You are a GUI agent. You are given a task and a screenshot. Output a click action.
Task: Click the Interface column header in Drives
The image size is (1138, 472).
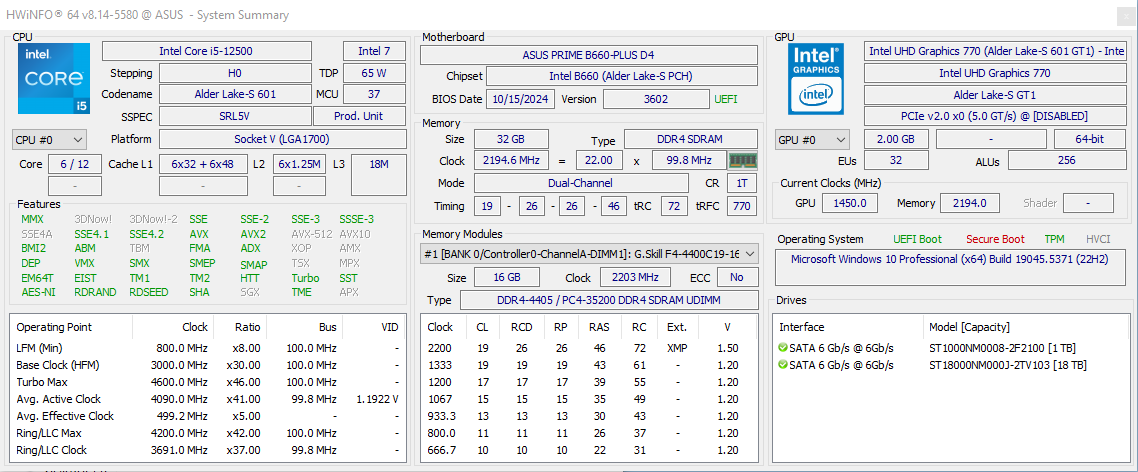point(802,327)
